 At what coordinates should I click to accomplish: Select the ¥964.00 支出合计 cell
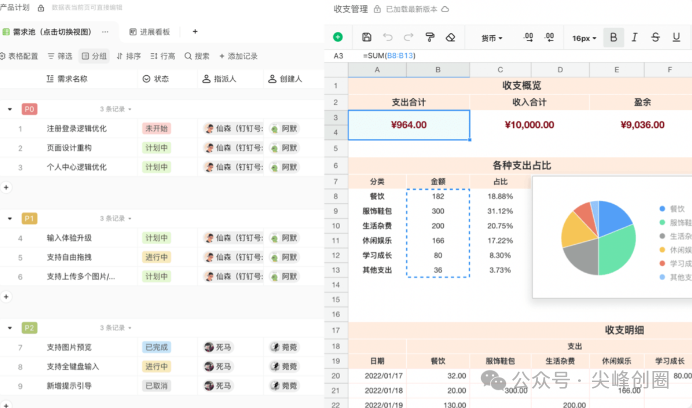pos(409,125)
